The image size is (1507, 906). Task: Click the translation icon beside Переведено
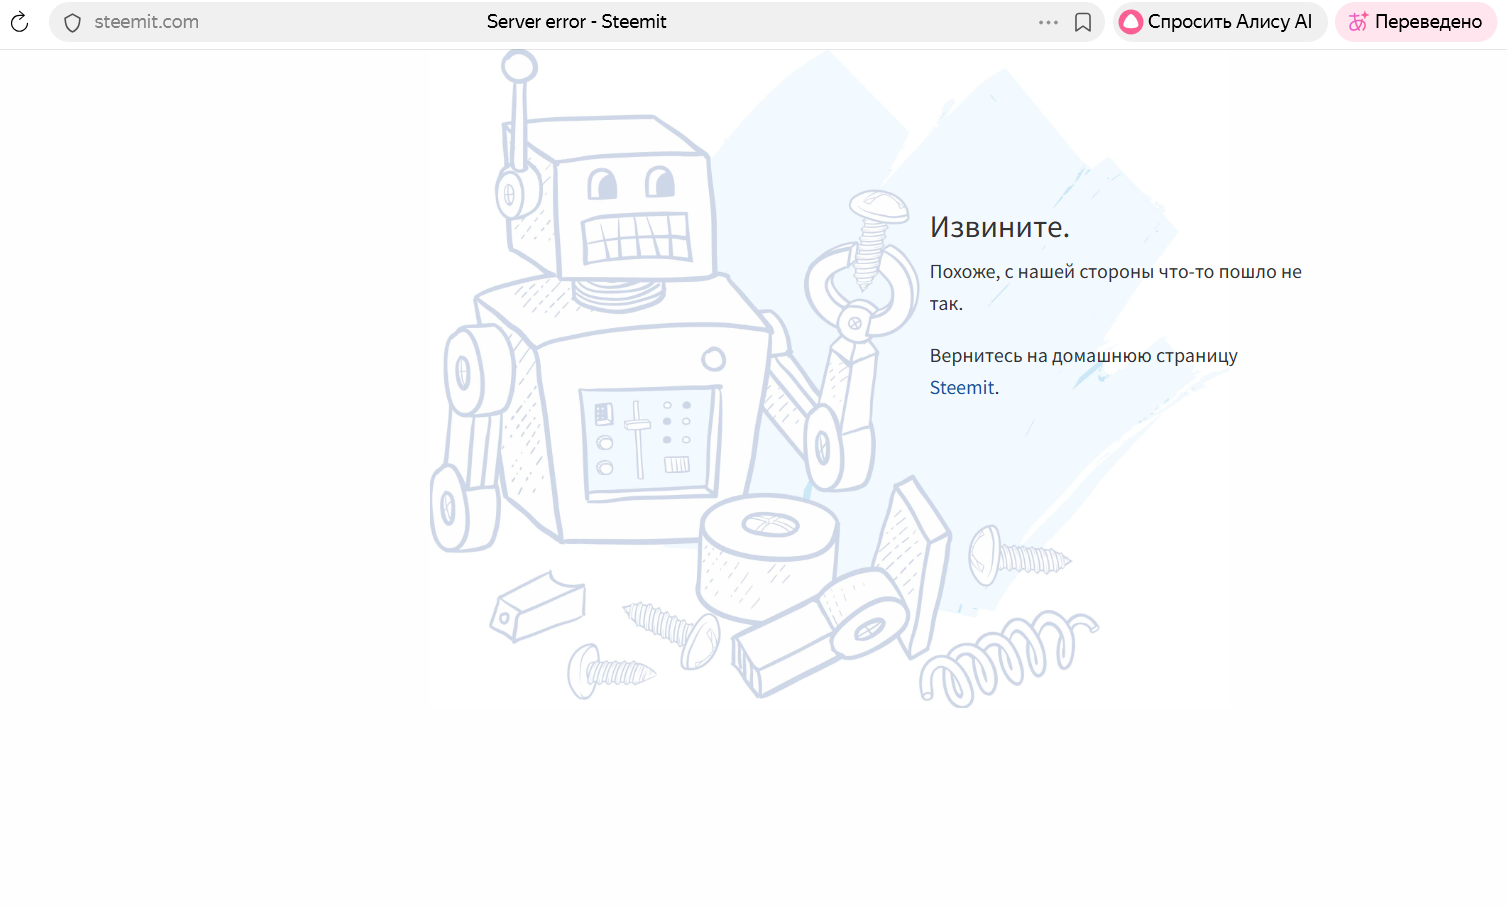(1358, 22)
